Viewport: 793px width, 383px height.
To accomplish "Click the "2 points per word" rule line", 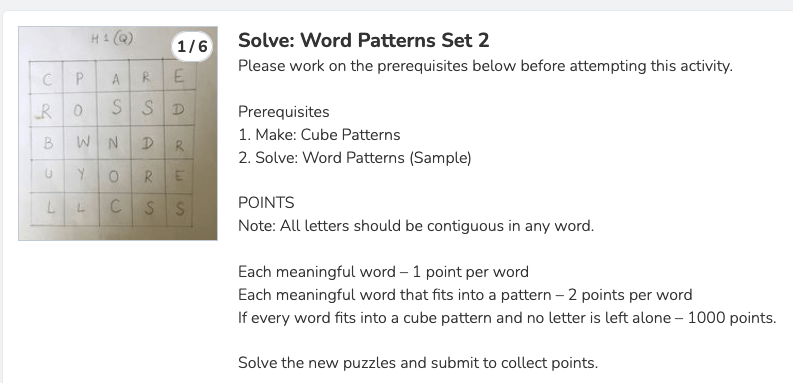I will [465, 294].
